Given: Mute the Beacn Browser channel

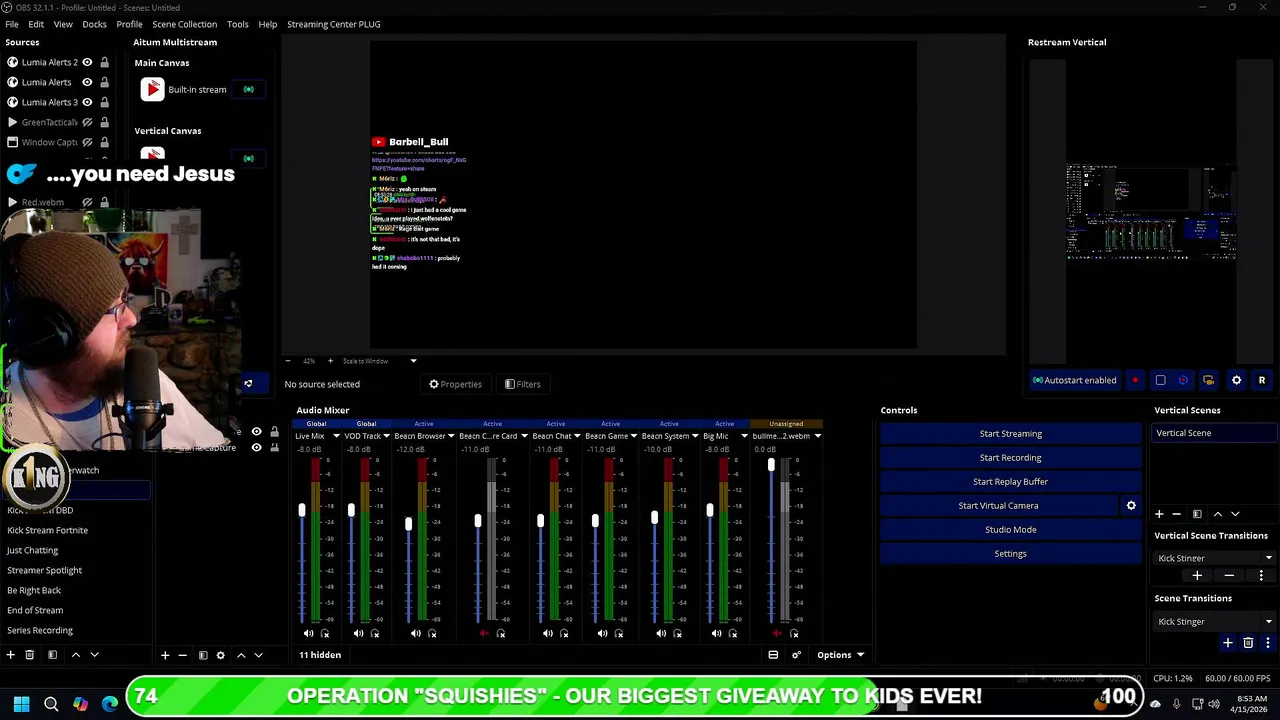Looking at the screenshot, I should tap(415, 633).
